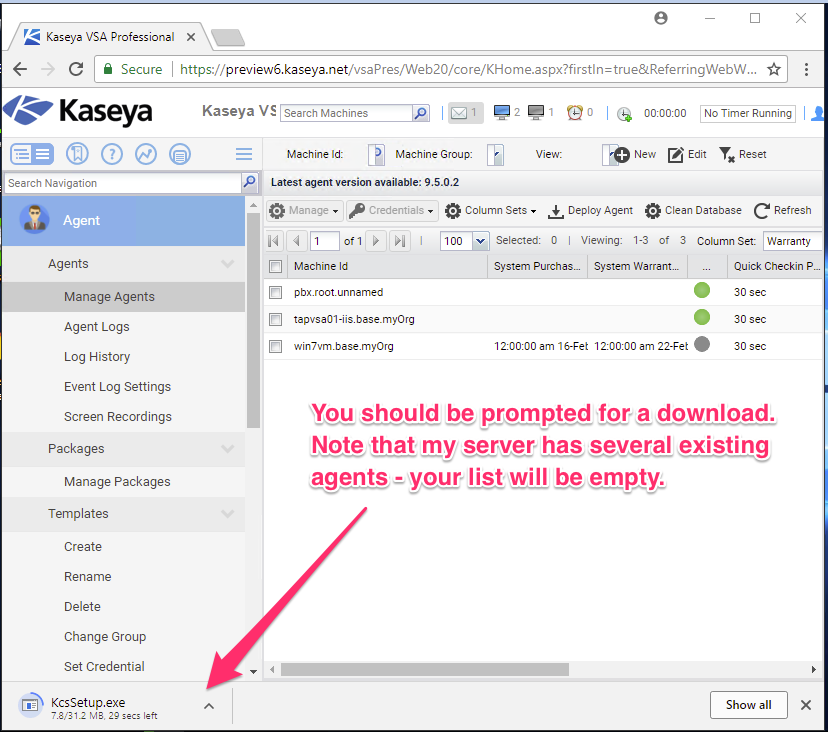Click the online machines blue monitor icon
Image resolution: width=828 pixels, height=732 pixels.
[x=502, y=112]
